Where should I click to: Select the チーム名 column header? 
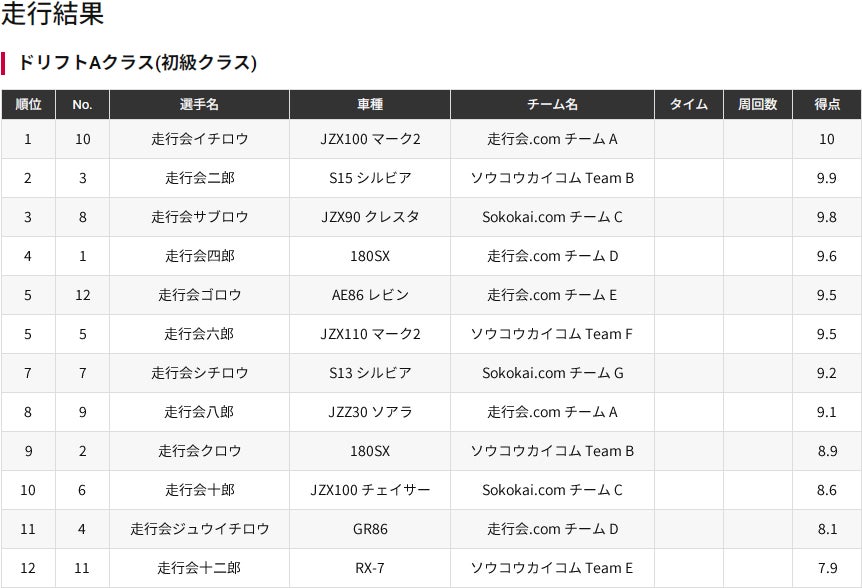pos(552,104)
